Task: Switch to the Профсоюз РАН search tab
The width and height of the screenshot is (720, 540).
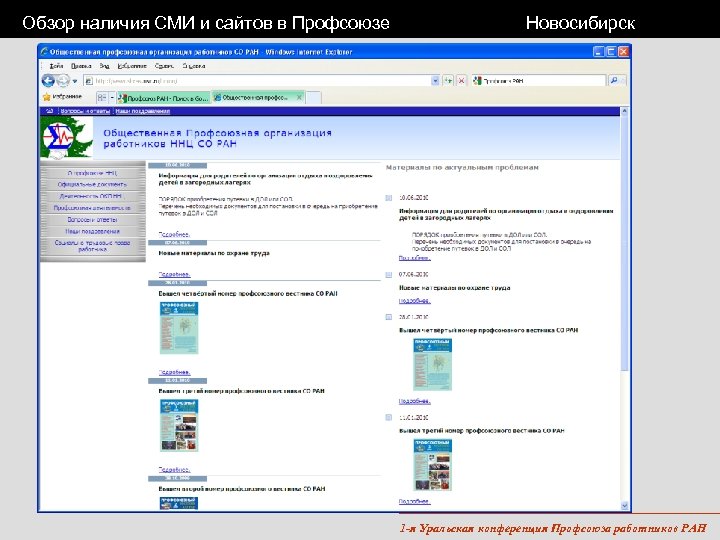Action: 163,98
